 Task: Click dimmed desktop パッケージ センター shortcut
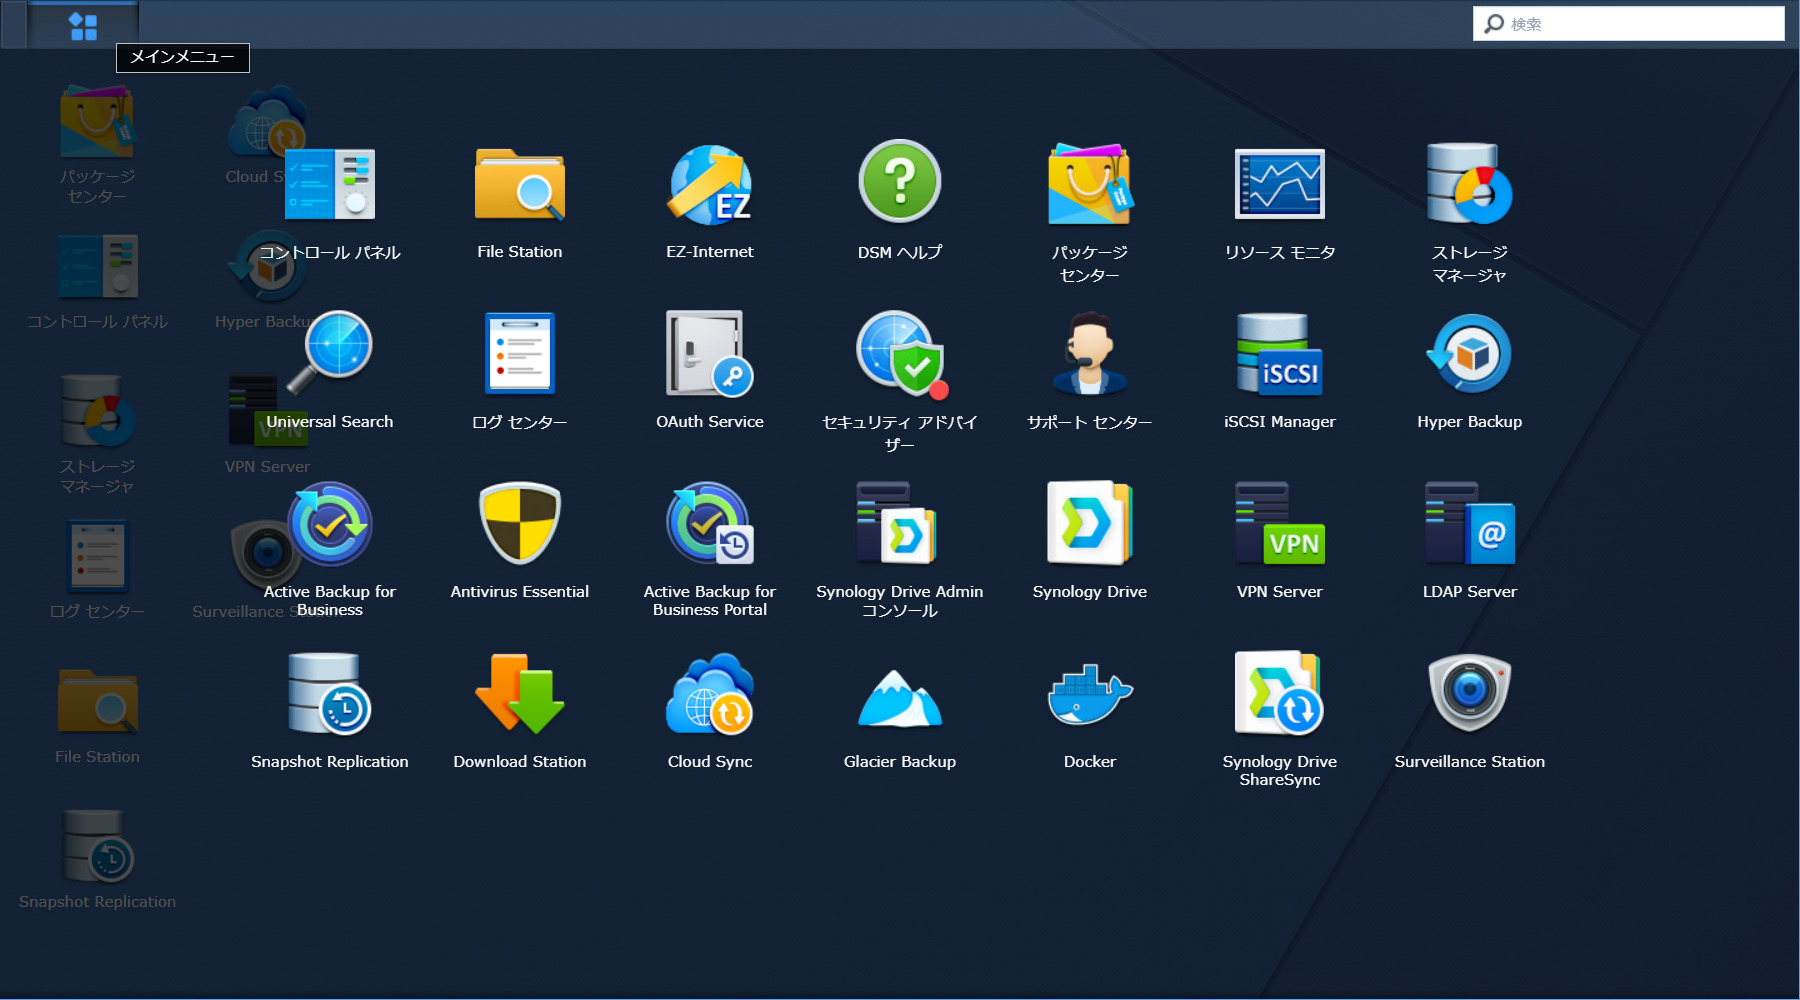point(97,145)
